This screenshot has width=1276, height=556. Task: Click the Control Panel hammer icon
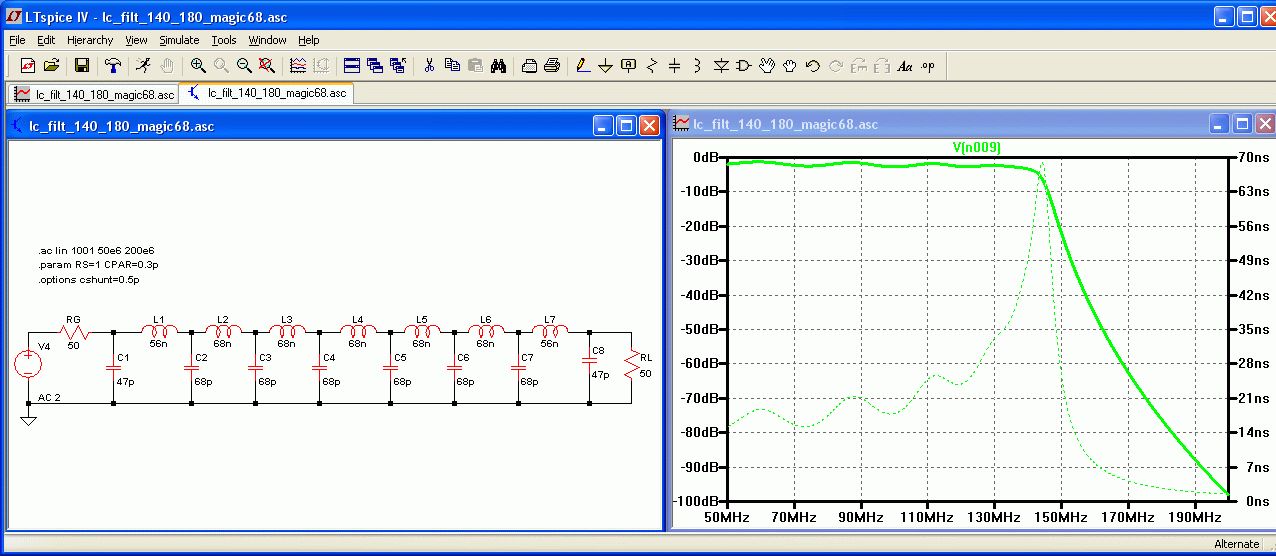click(113, 66)
